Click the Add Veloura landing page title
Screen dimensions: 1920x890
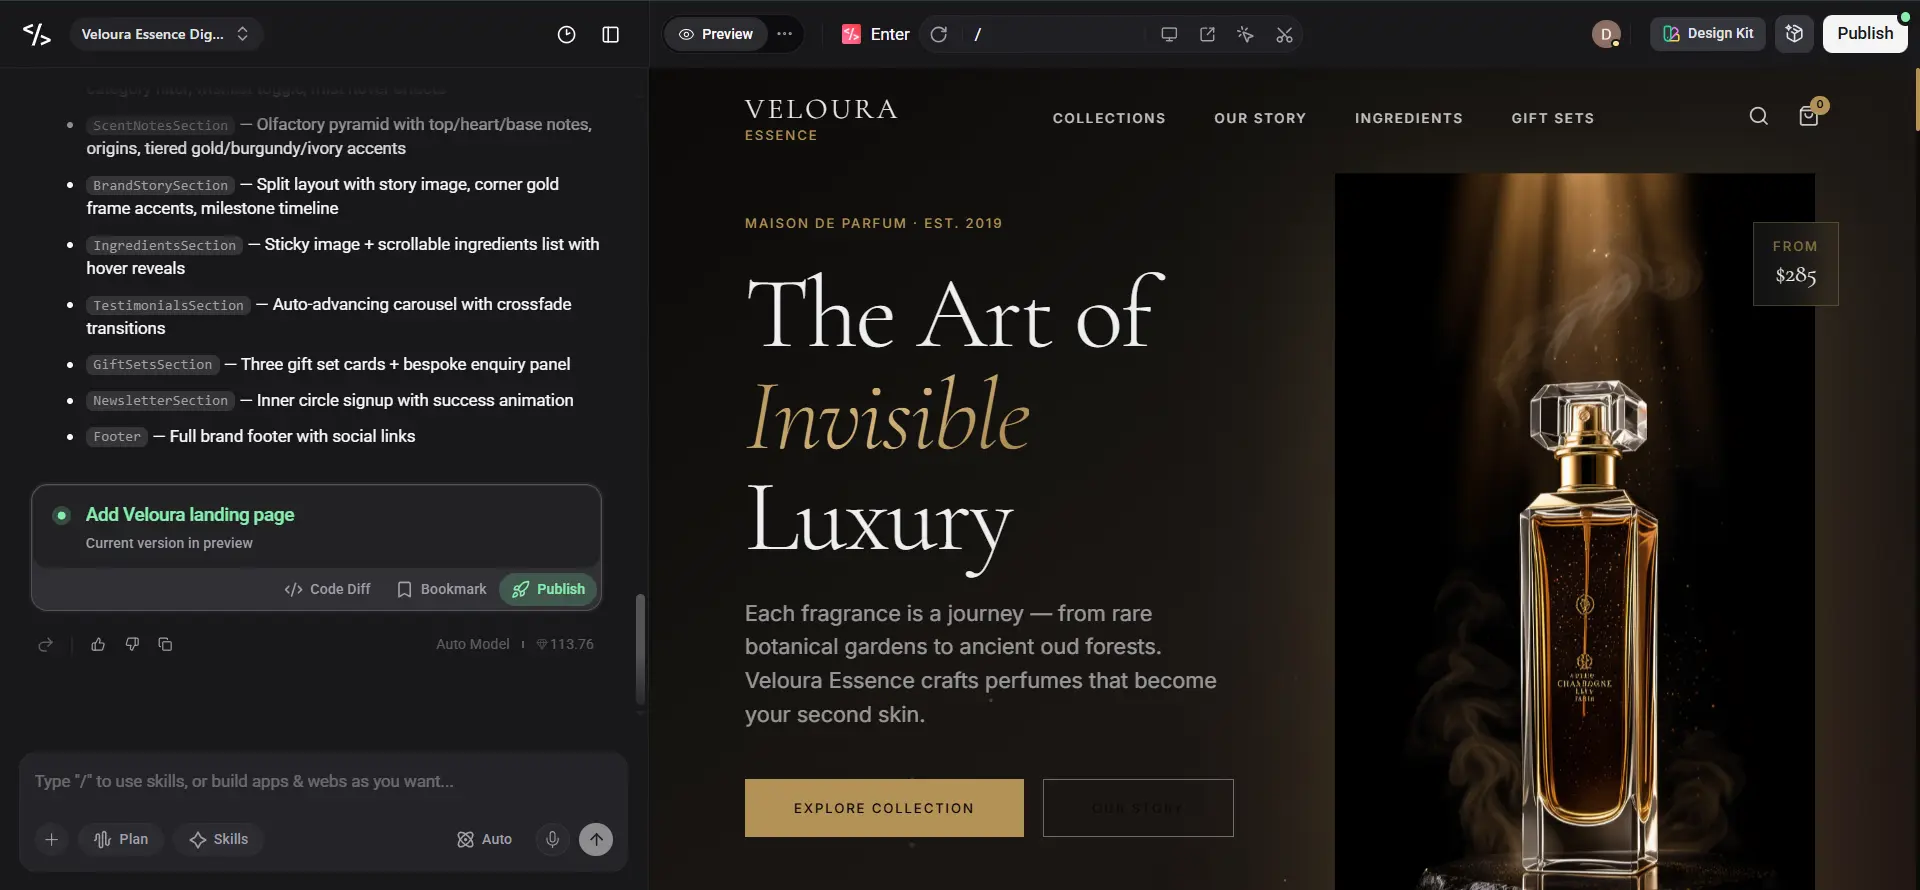coord(190,514)
